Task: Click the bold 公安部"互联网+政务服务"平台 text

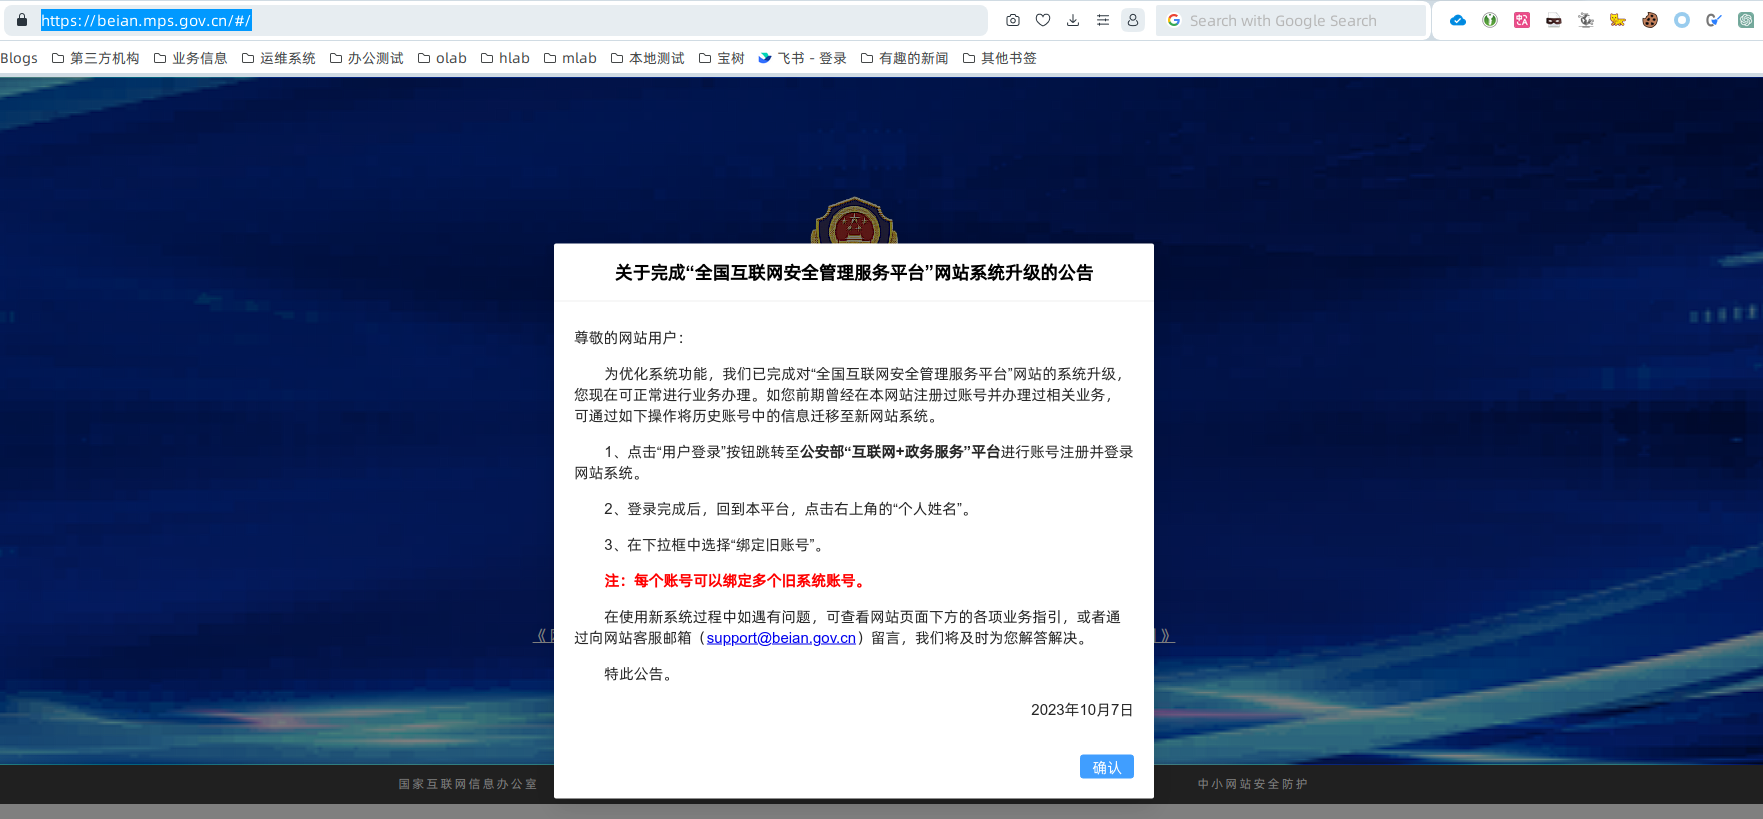Action: click(x=900, y=452)
